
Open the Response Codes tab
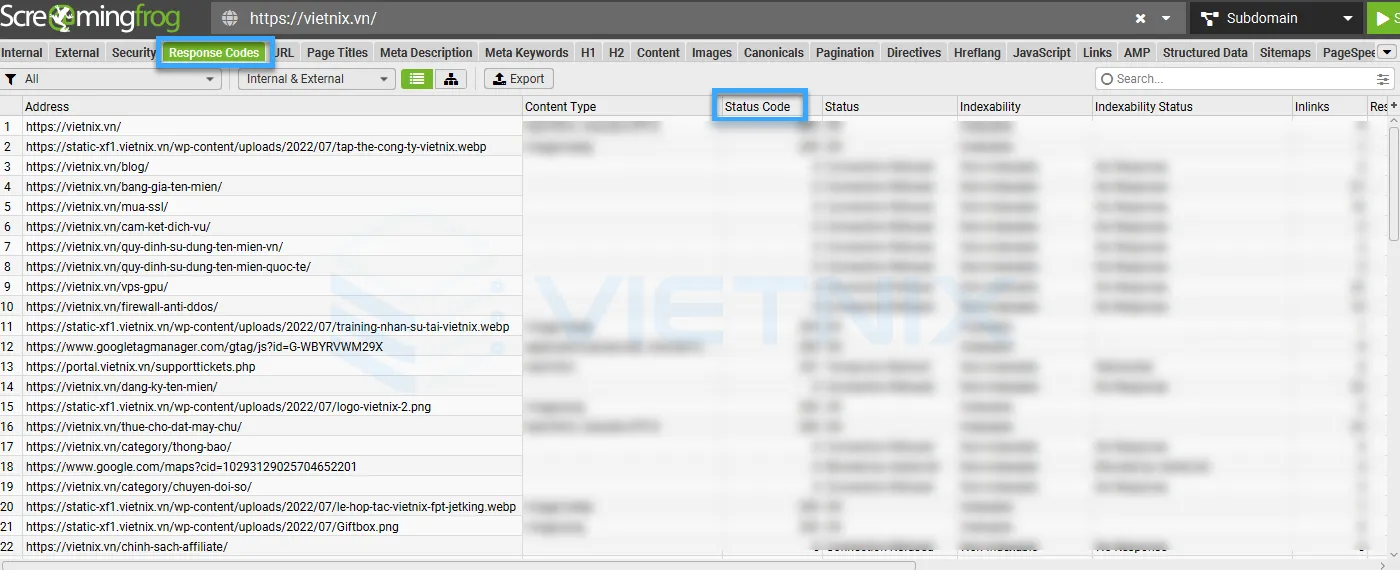point(214,53)
